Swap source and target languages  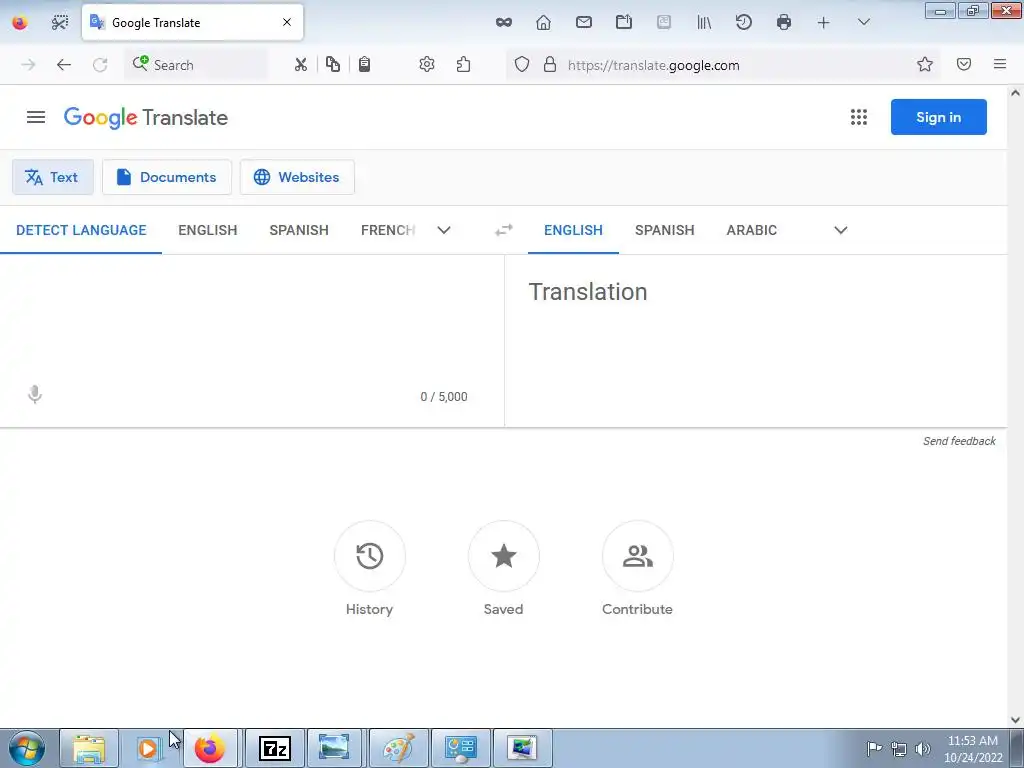pyautogui.click(x=504, y=230)
